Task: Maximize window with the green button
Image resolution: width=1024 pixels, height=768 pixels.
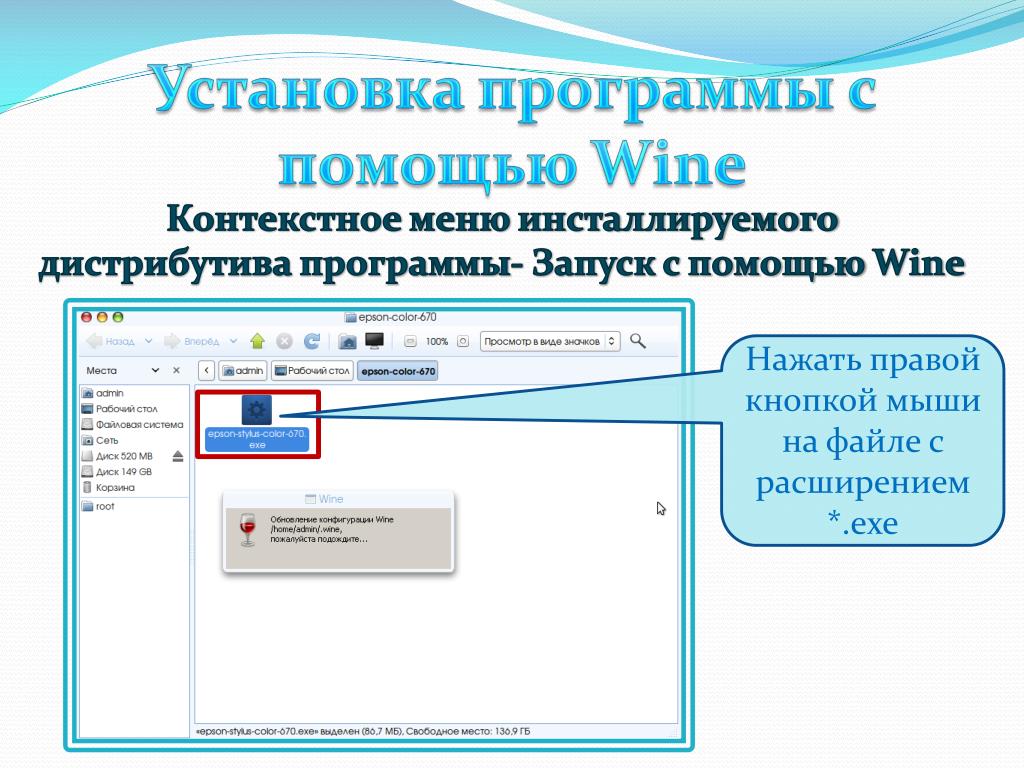Action: [118, 317]
